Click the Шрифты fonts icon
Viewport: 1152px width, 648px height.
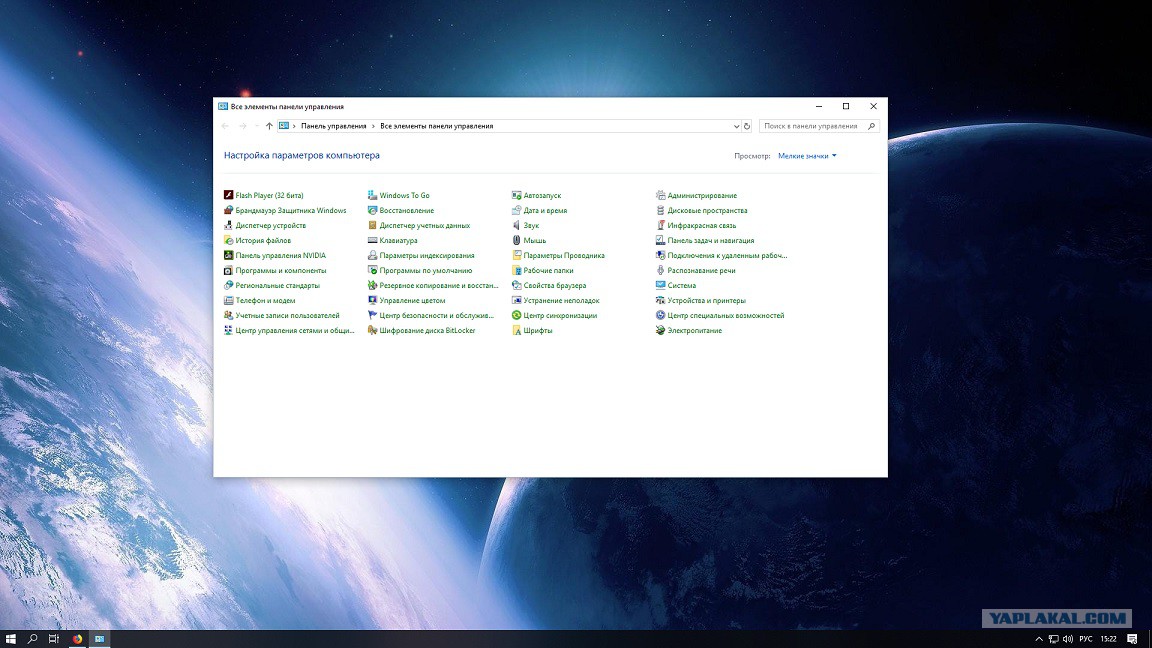click(x=516, y=331)
